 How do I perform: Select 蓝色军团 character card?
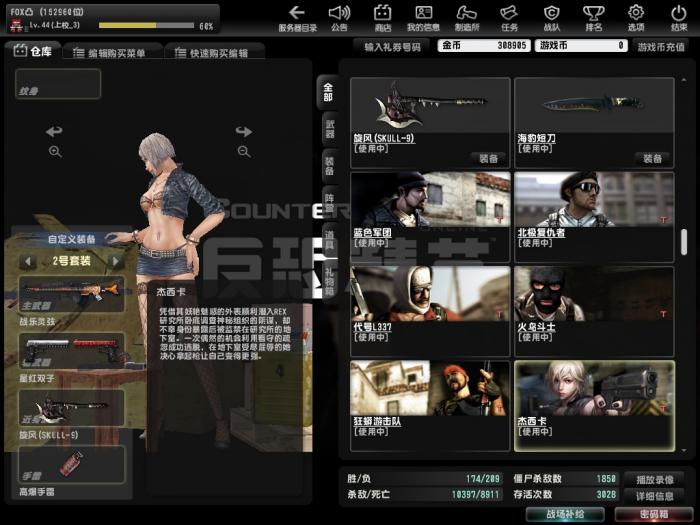(x=430, y=217)
